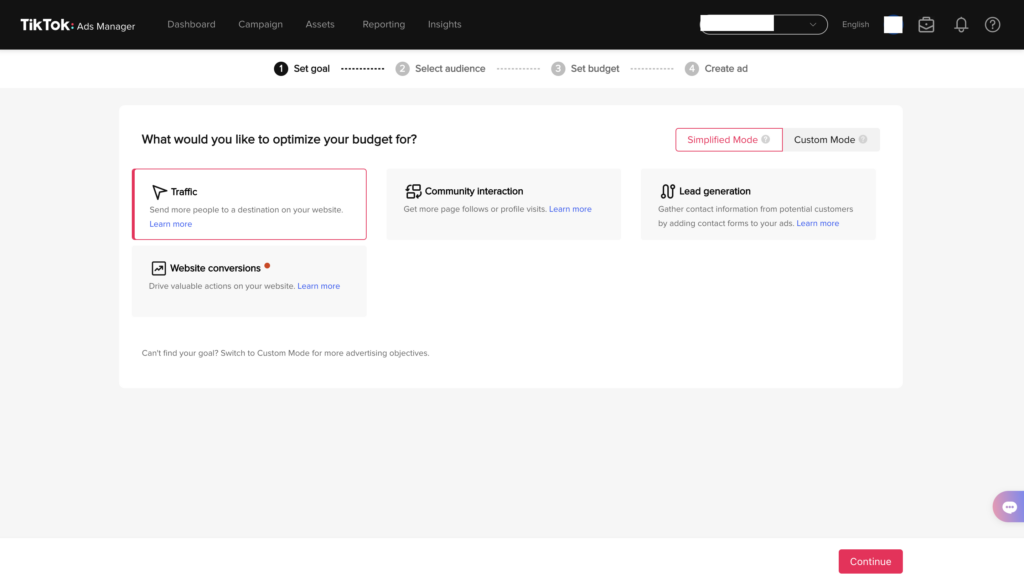
Task: Open Learn more under Community interaction
Action: coord(570,209)
